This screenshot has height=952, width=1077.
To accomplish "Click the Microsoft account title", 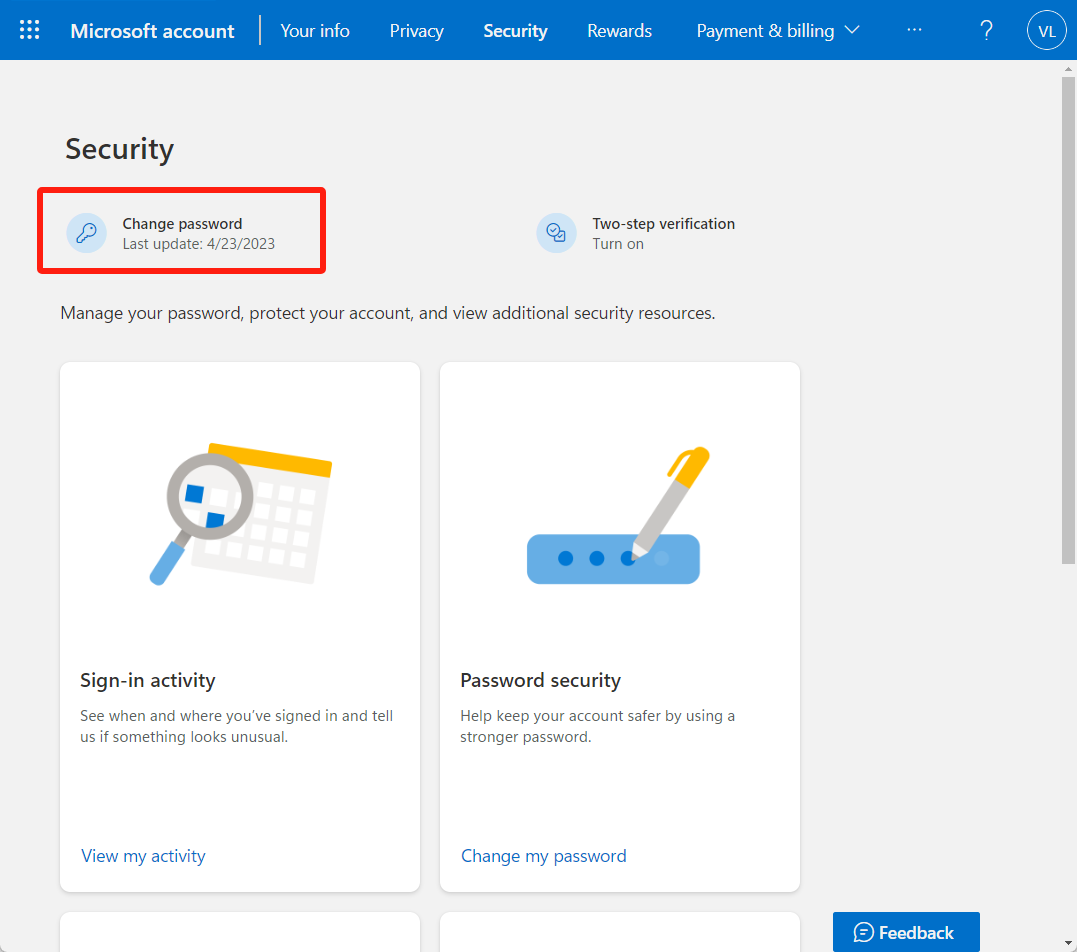I will [152, 31].
